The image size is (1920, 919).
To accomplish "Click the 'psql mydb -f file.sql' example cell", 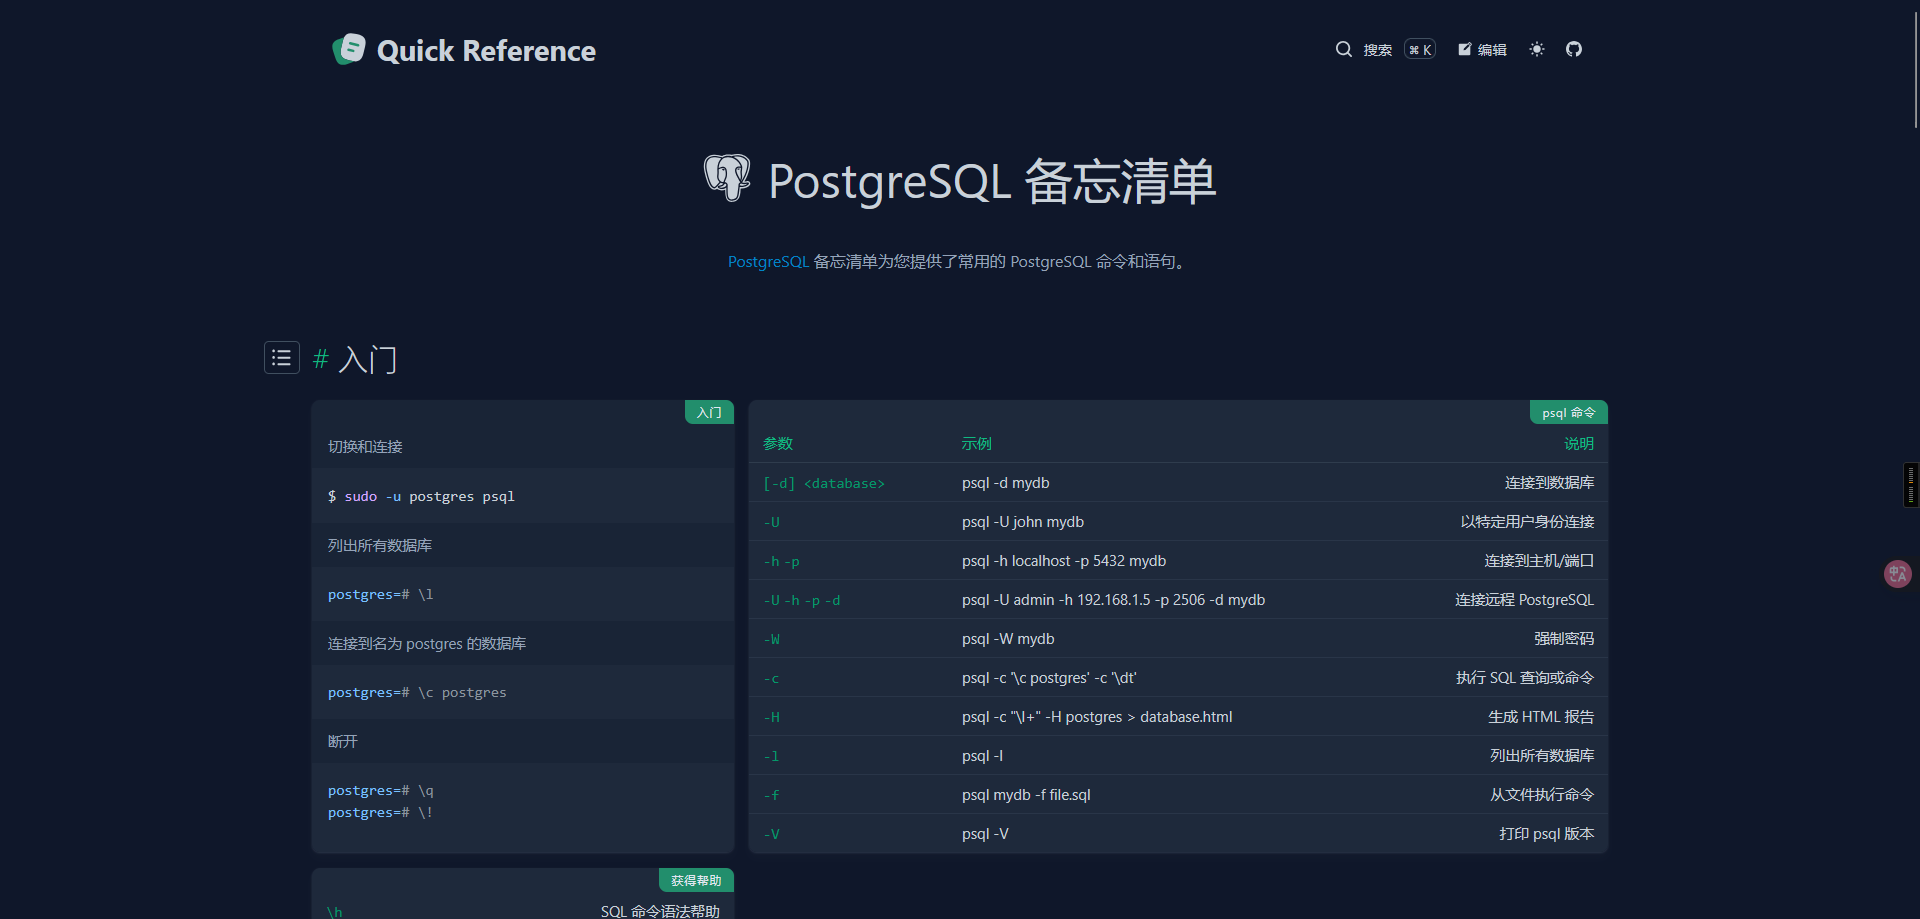I will coord(1026,795).
